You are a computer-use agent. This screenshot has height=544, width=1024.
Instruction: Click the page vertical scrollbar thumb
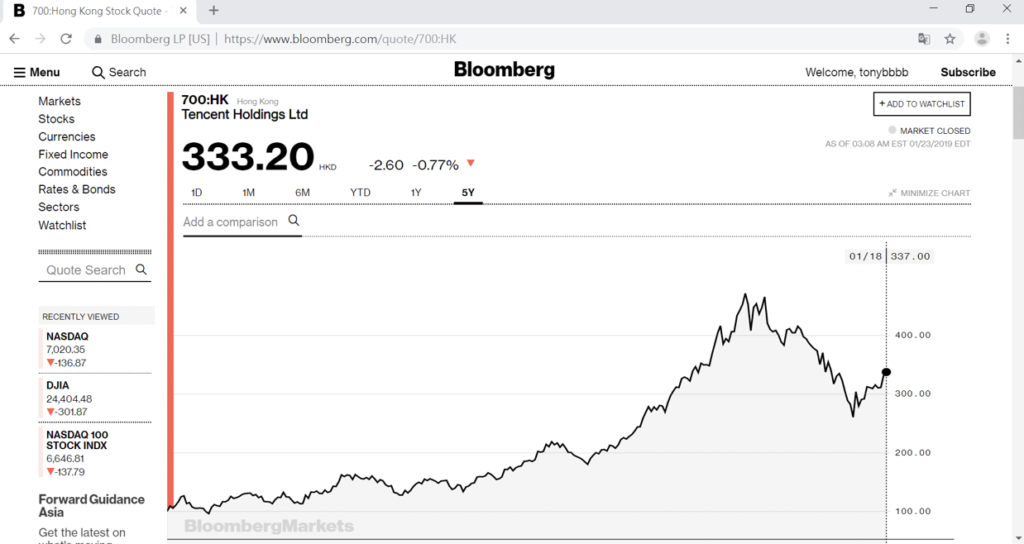1018,112
